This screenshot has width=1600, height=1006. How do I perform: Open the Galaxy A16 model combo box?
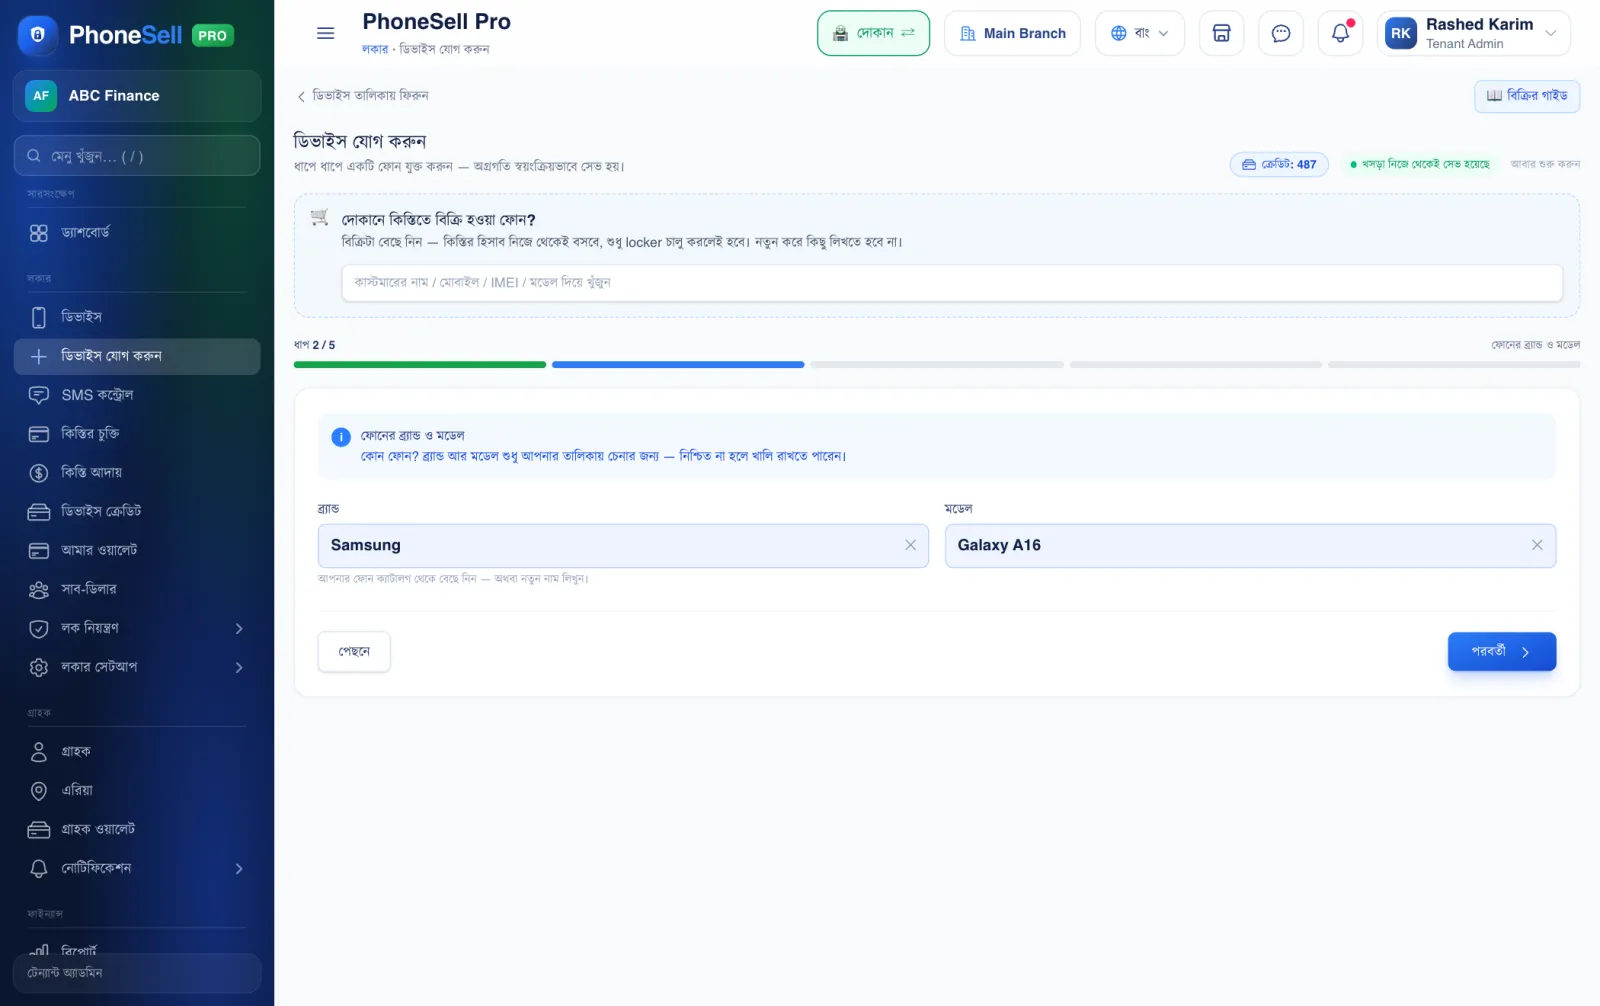point(1250,546)
